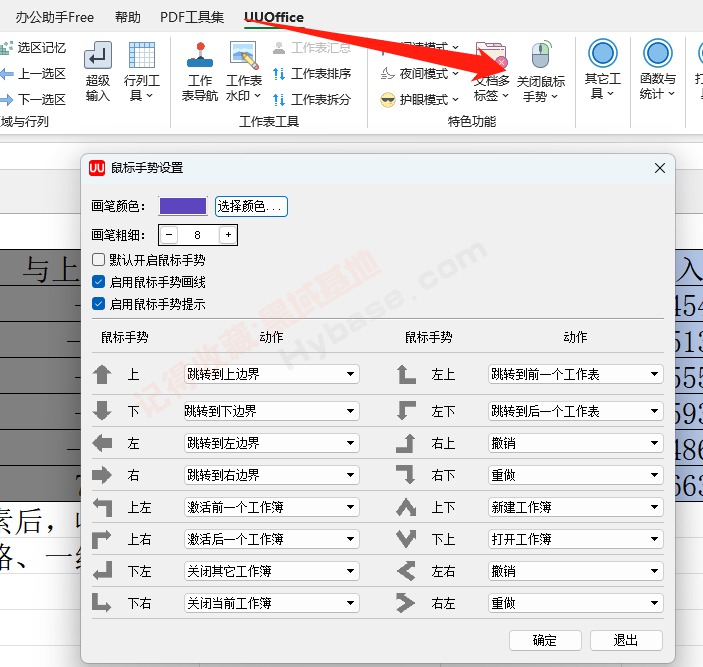
Task: Click 关闭鼠标手势 mouse icon
Action: click(541, 55)
